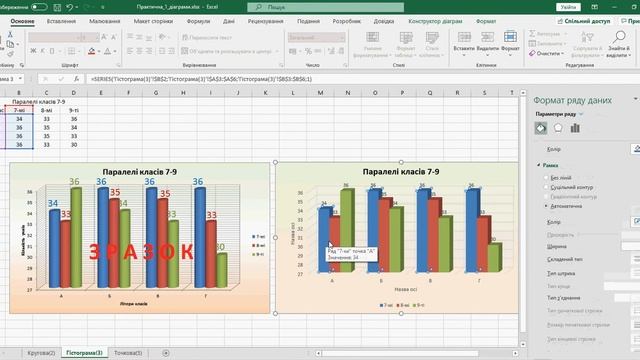640x360 pixels.
Task: Open the Font Color dropdown arrow
Action: pos(115,51)
